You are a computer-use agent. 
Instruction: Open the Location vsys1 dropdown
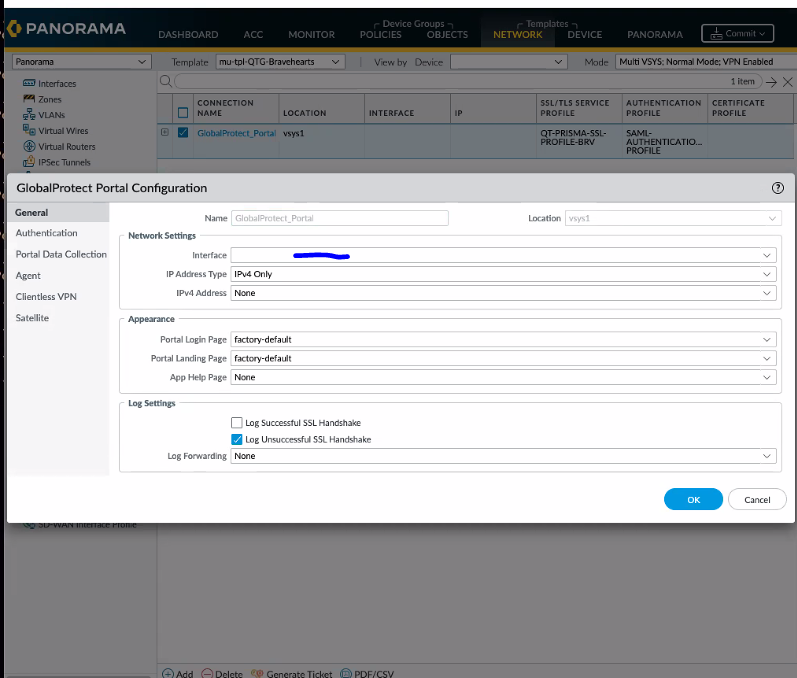point(673,218)
